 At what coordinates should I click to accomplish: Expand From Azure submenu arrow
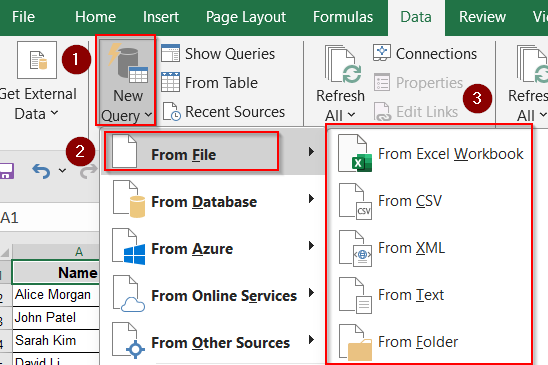pos(311,246)
